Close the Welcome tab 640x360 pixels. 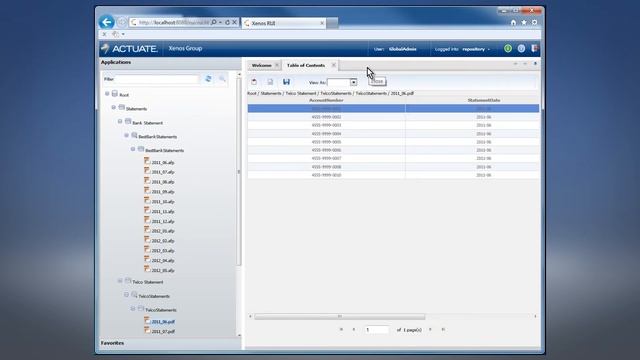(x=277, y=65)
